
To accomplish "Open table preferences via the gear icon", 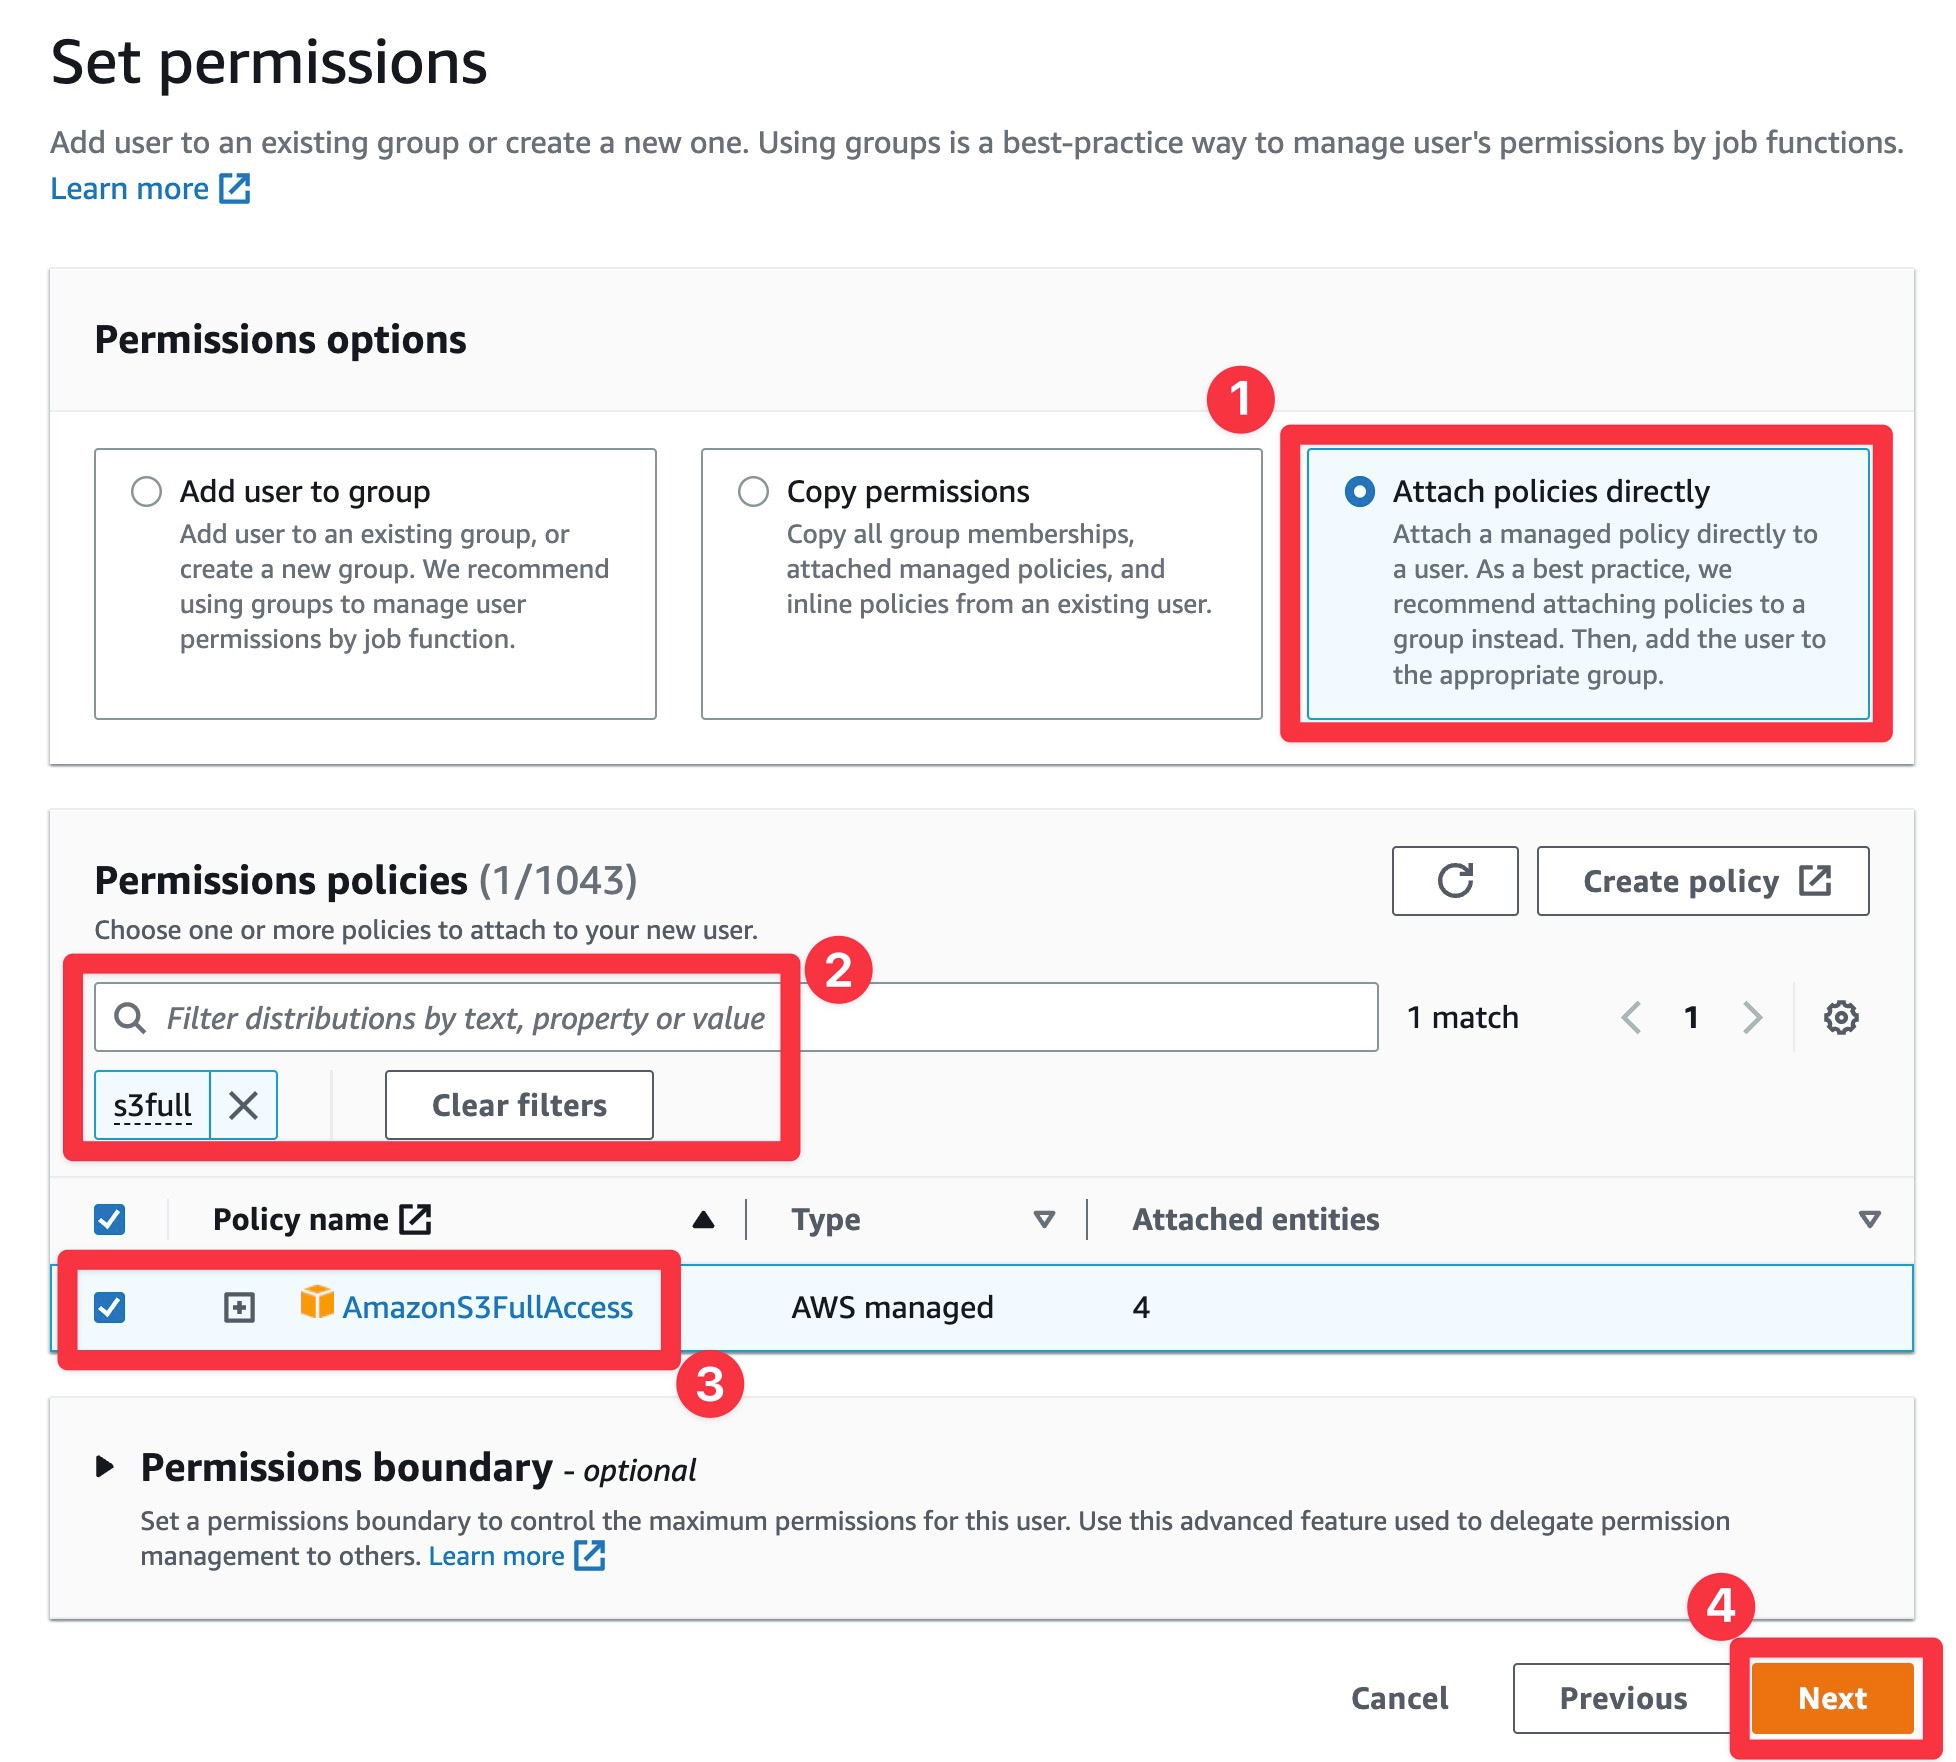I will tap(1840, 1017).
